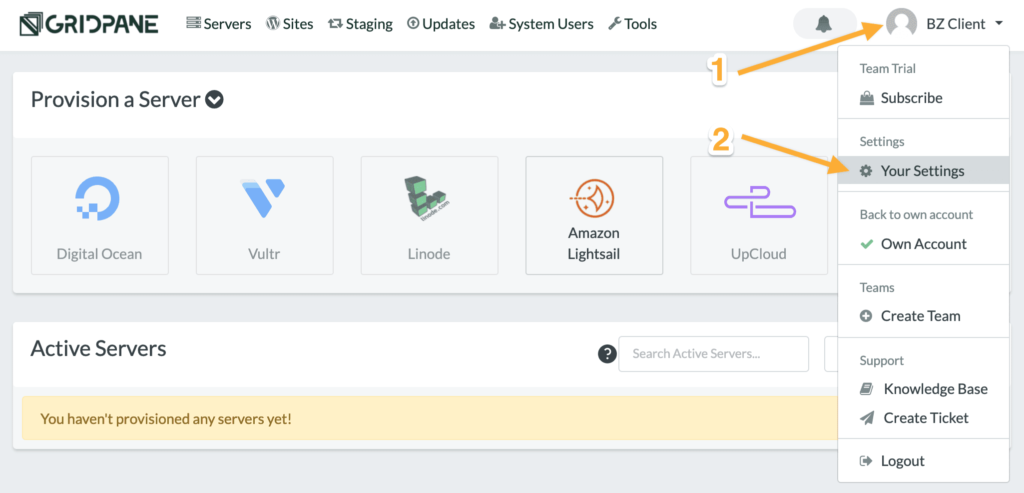Click the Active Servers help question icon
This screenshot has height=493, width=1024.
tap(606, 353)
